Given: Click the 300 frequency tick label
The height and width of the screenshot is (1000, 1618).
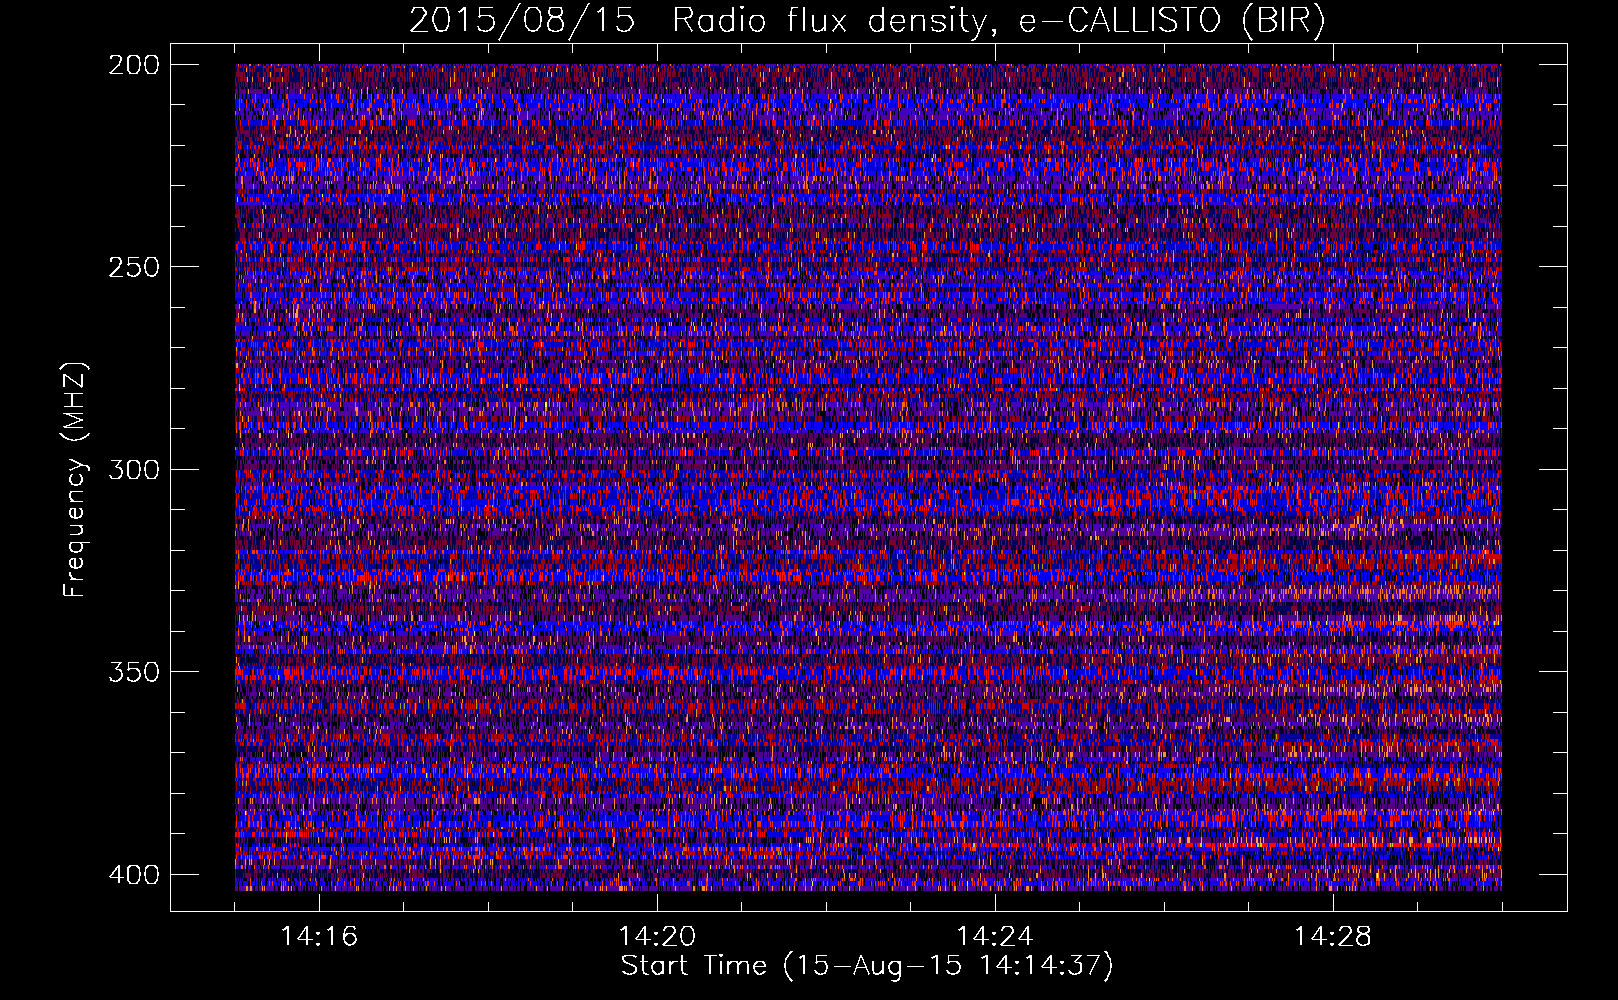Looking at the screenshot, I should tap(133, 470).
